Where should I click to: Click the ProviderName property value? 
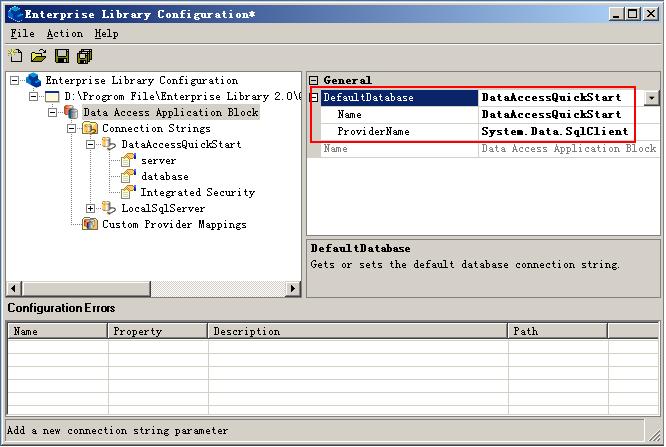coord(555,131)
